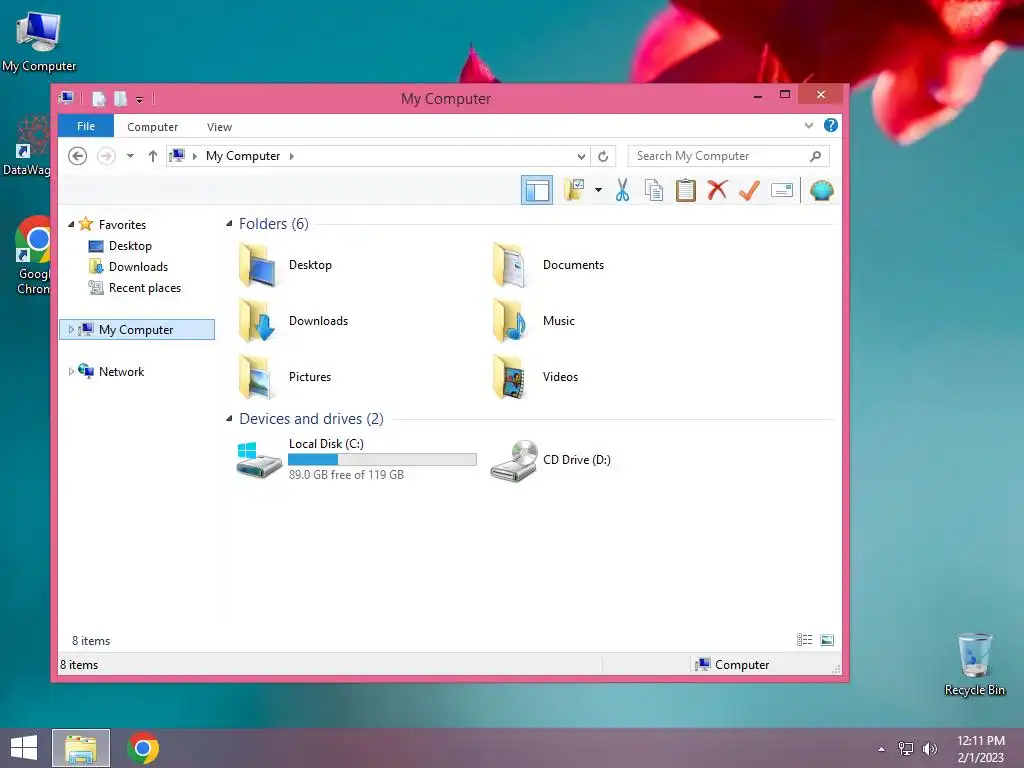The width and height of the screenshot is (1024, 768).
Task: Collapse the Folders (6) group
Action: point(229,224)
